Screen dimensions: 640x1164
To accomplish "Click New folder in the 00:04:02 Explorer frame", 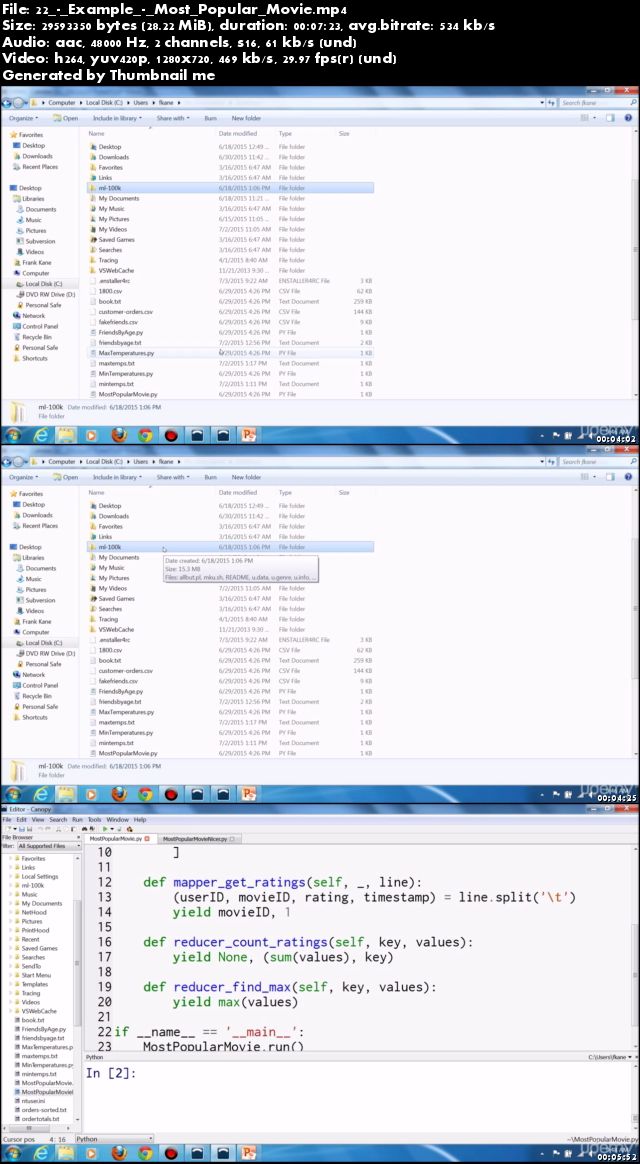I will [x=246, y=118].
